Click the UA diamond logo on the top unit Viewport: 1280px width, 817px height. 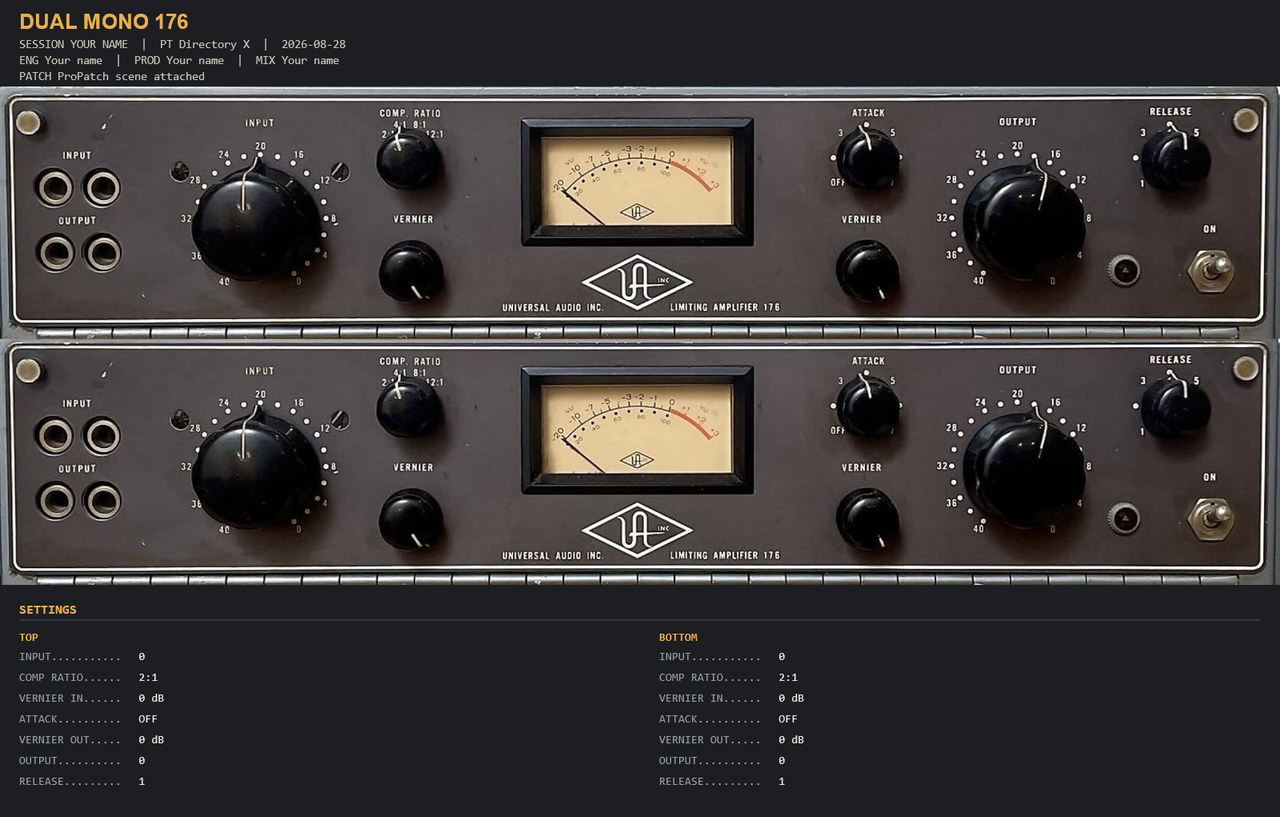(637, 282)
